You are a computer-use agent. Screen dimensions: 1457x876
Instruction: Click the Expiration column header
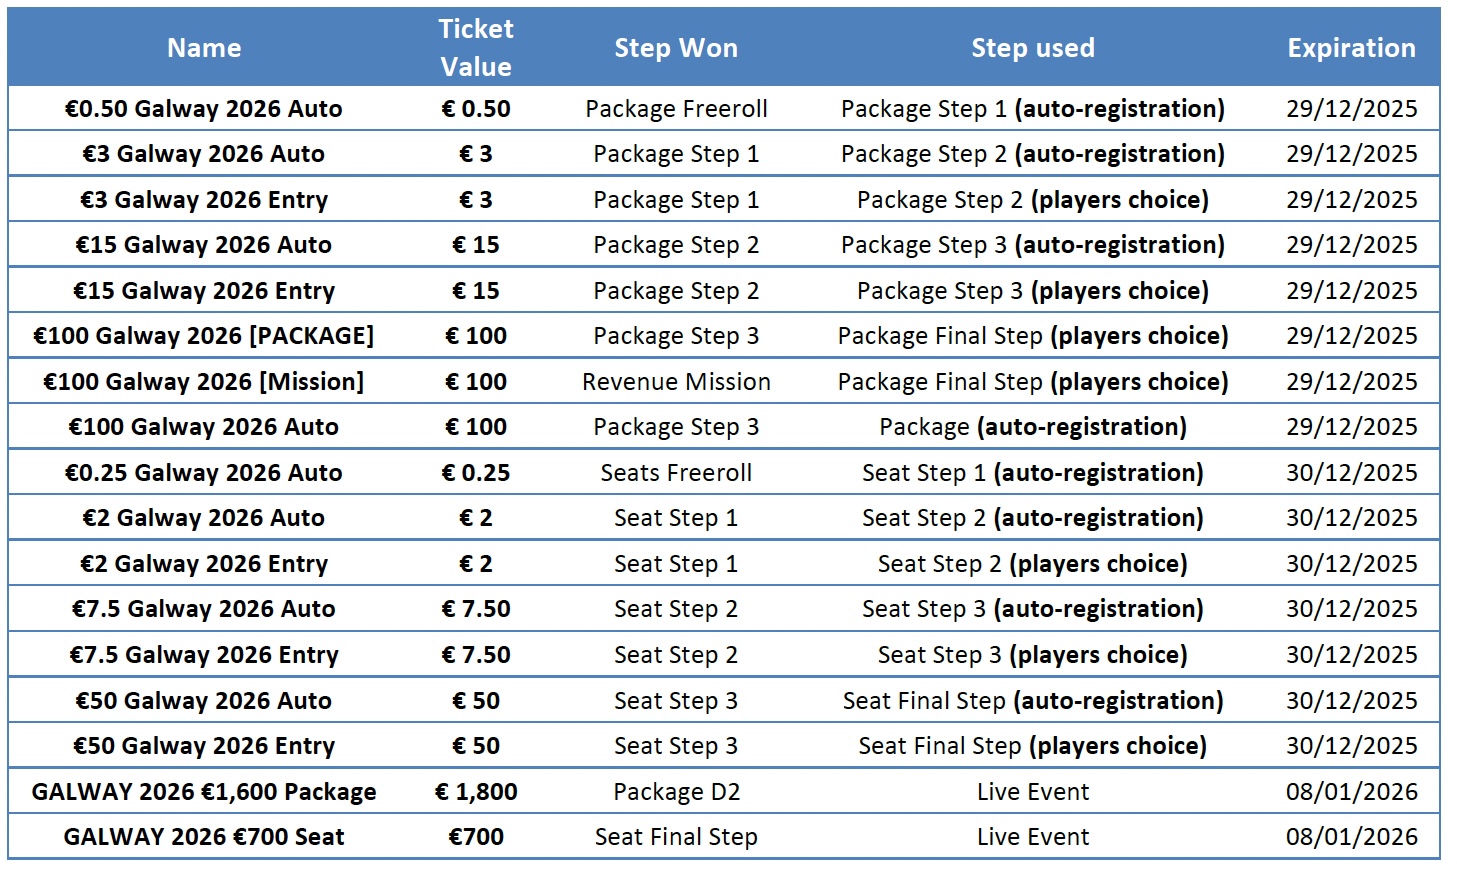pyautogui.click(x=1351, y=48)
